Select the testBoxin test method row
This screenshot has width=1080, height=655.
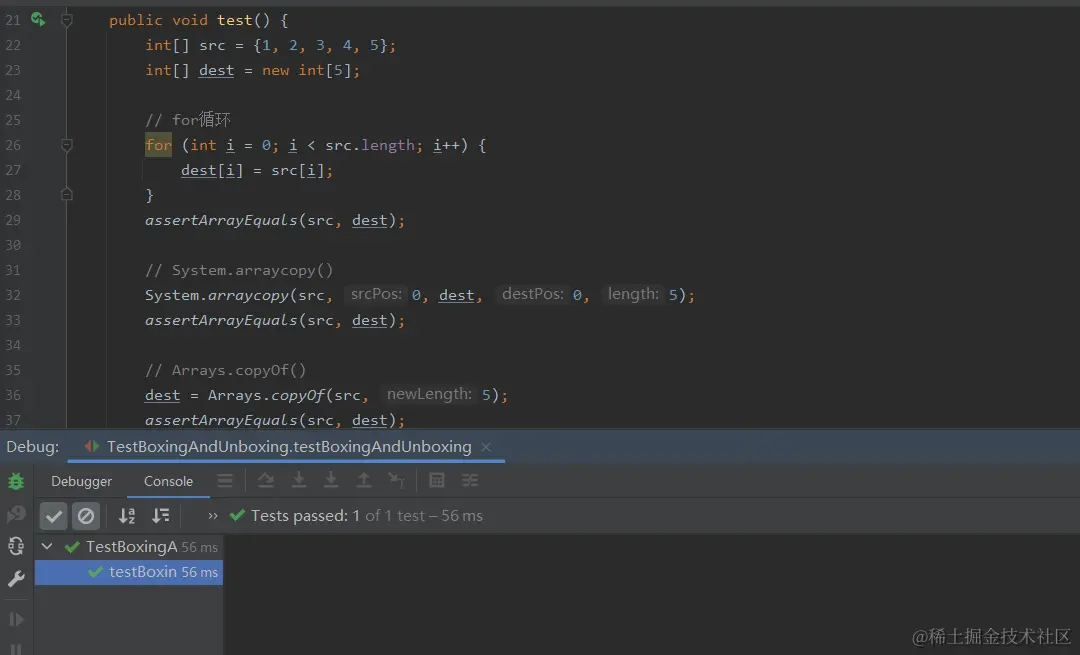(x=129, y=572)
